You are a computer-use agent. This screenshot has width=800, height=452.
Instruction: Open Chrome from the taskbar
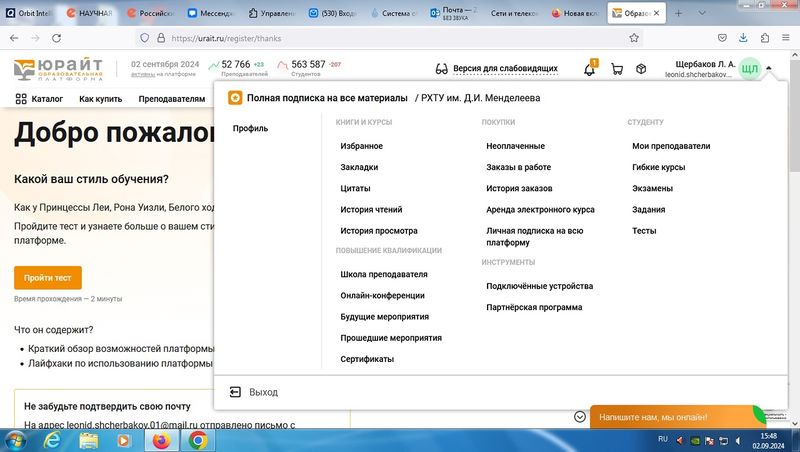tap(198, 440)
